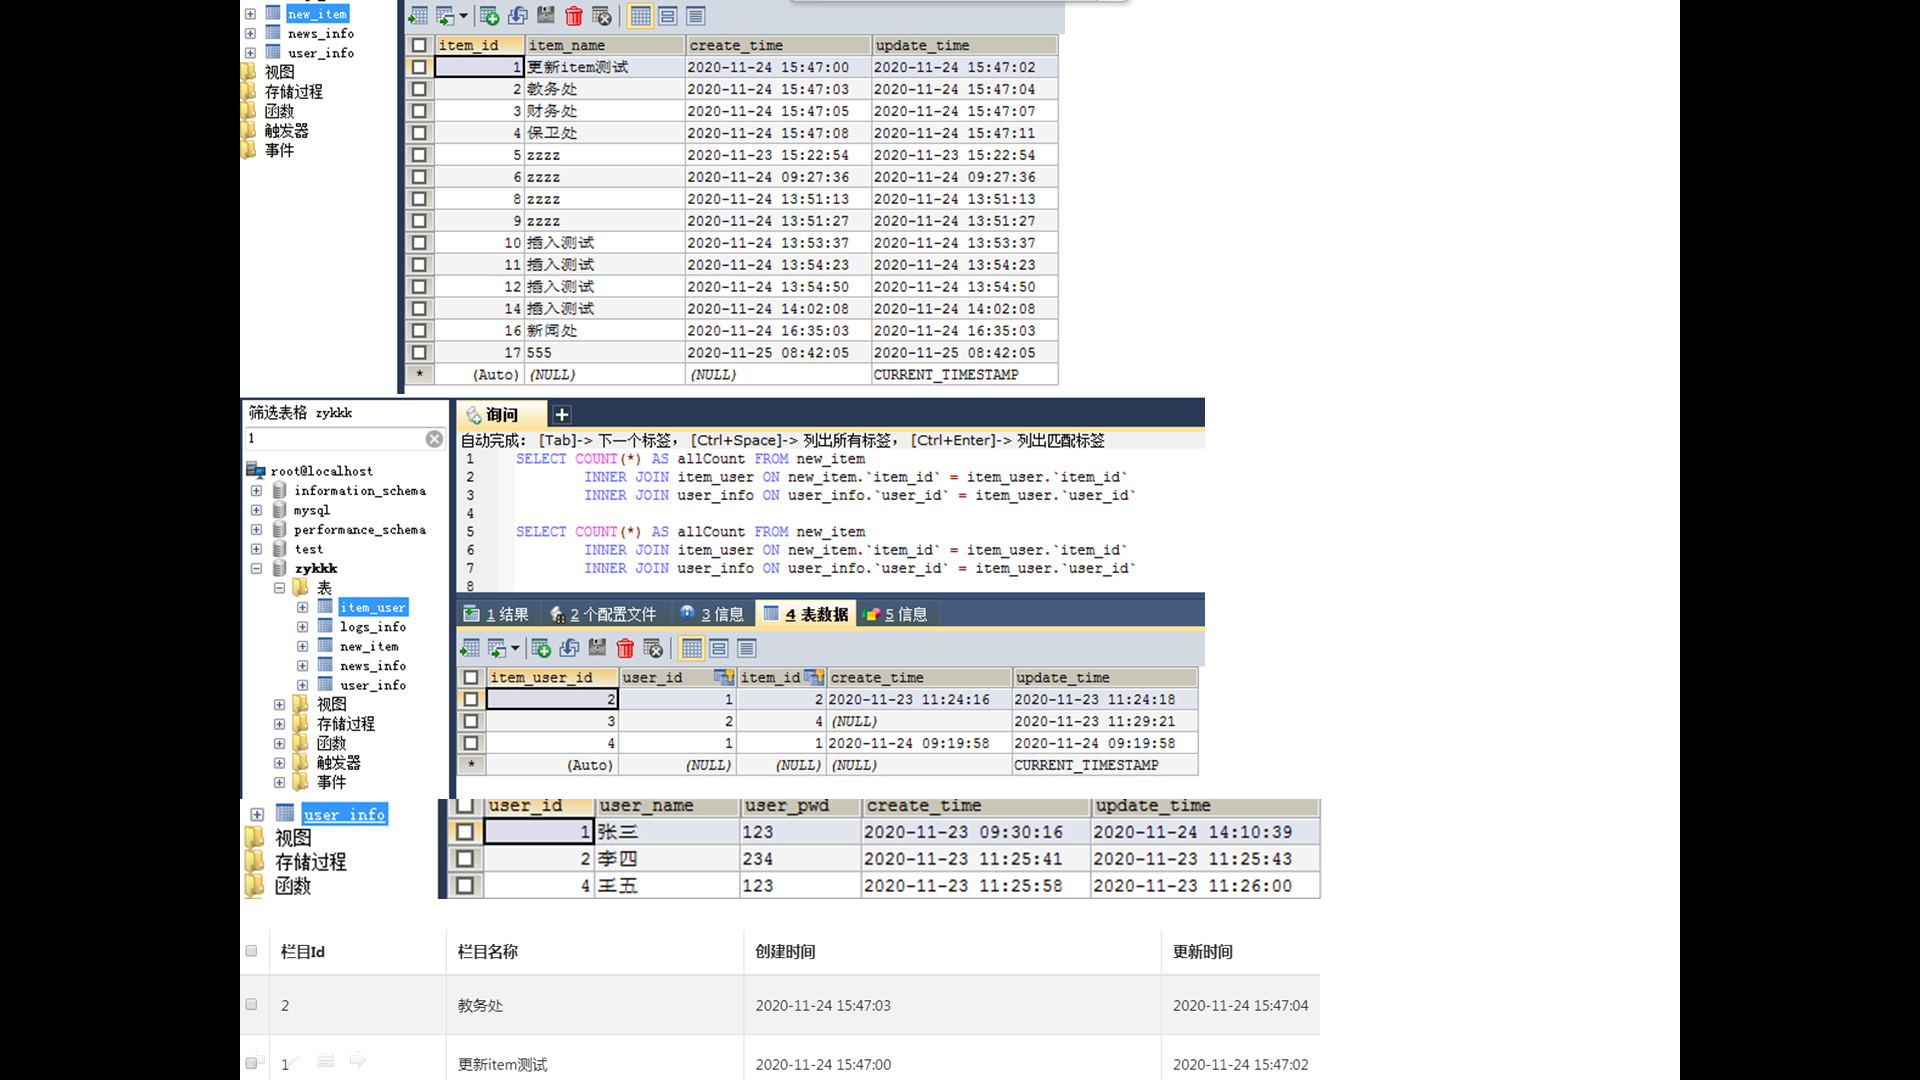Add new query tab with plus button
The height and width of the screenshot is (1080, 1920).
click(x=562, y=415)
